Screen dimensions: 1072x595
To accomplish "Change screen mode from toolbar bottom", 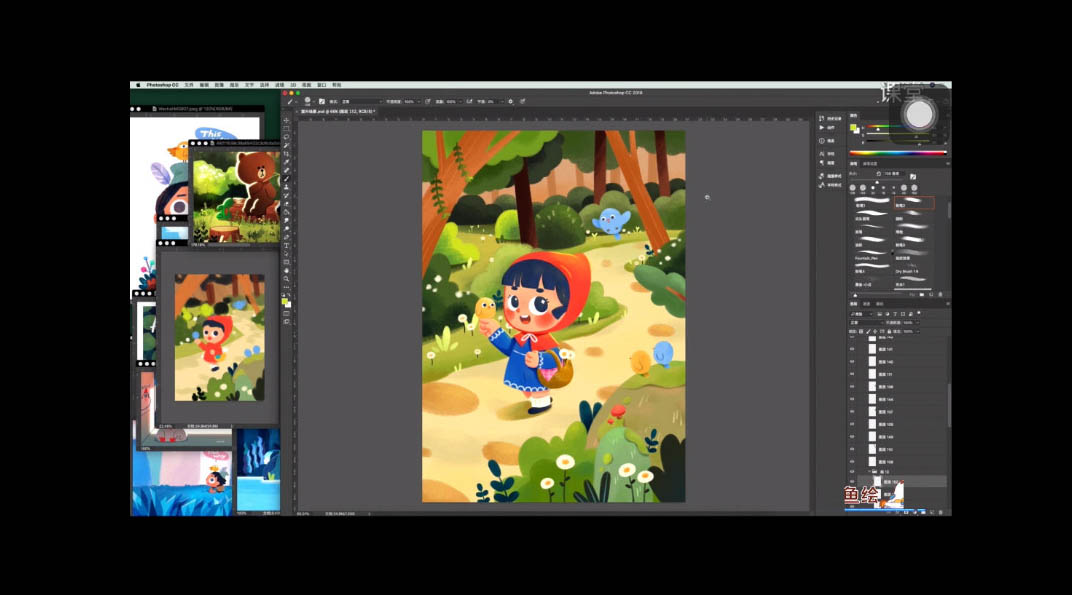I will [286, 321].
